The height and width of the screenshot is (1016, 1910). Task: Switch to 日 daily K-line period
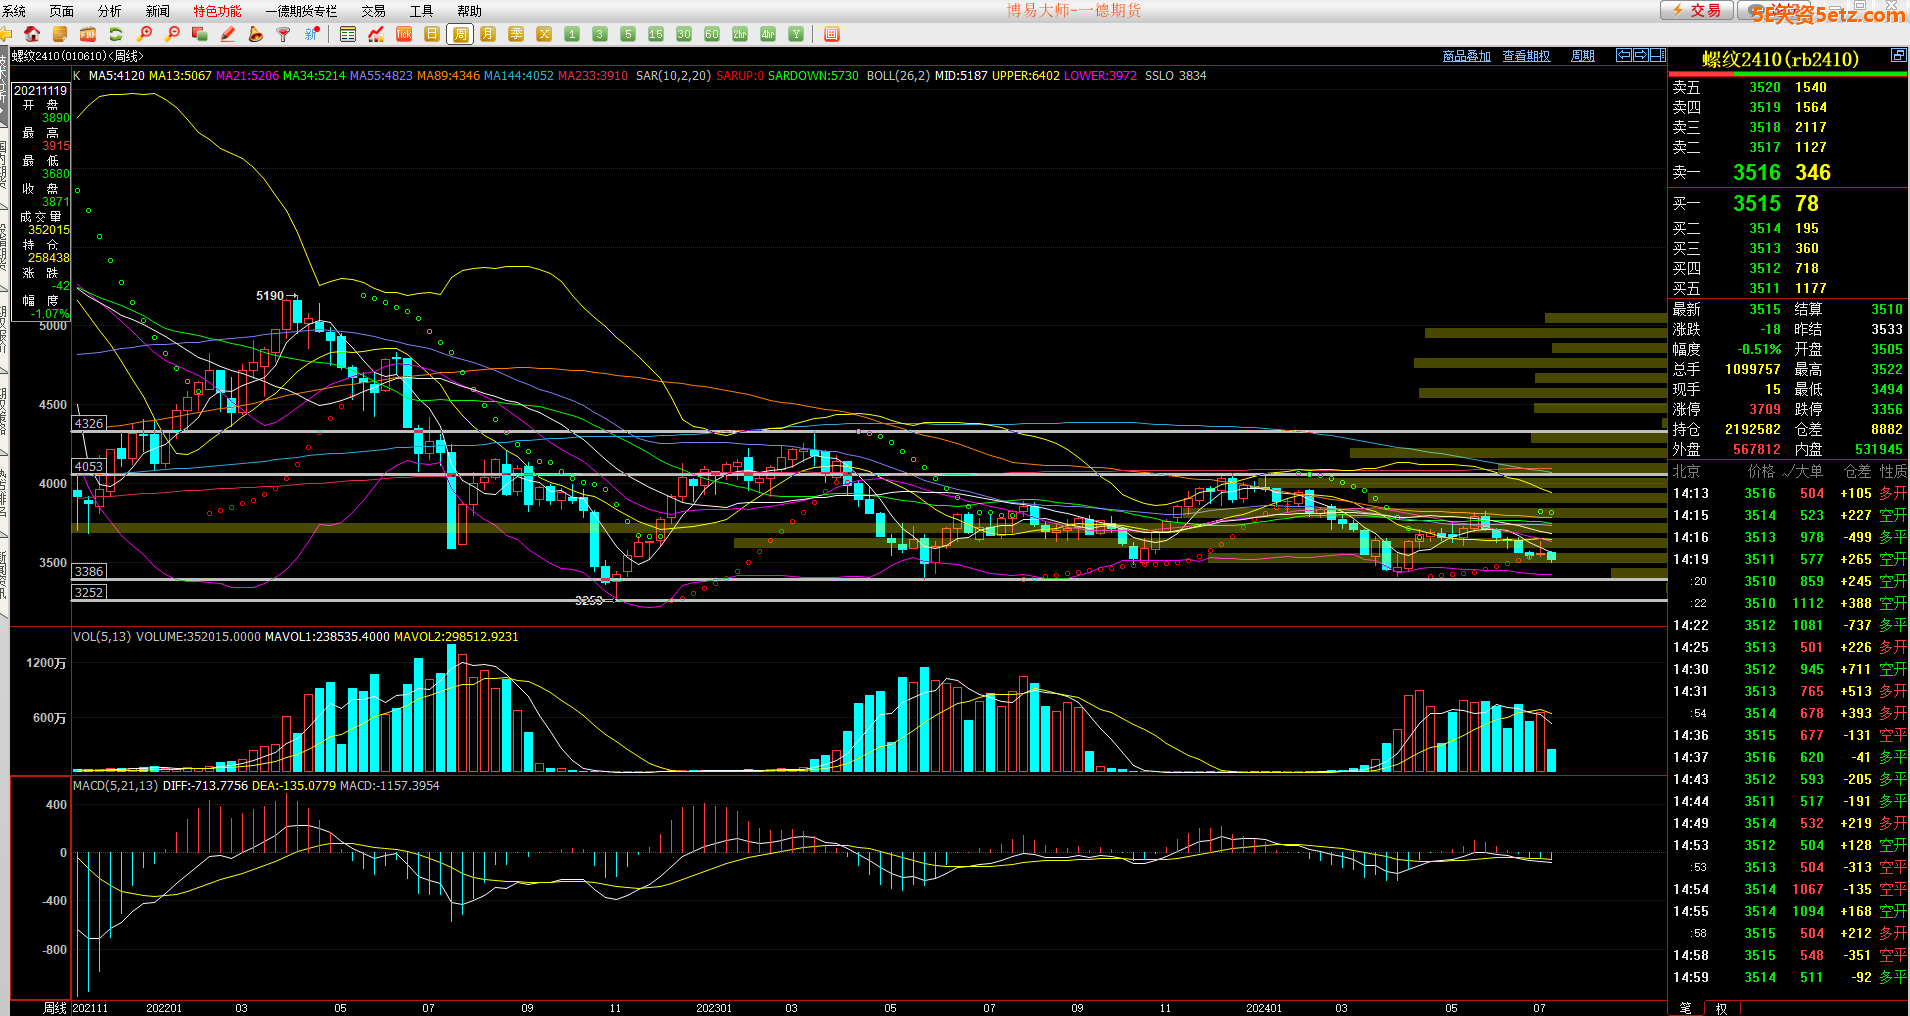point(432,34)
